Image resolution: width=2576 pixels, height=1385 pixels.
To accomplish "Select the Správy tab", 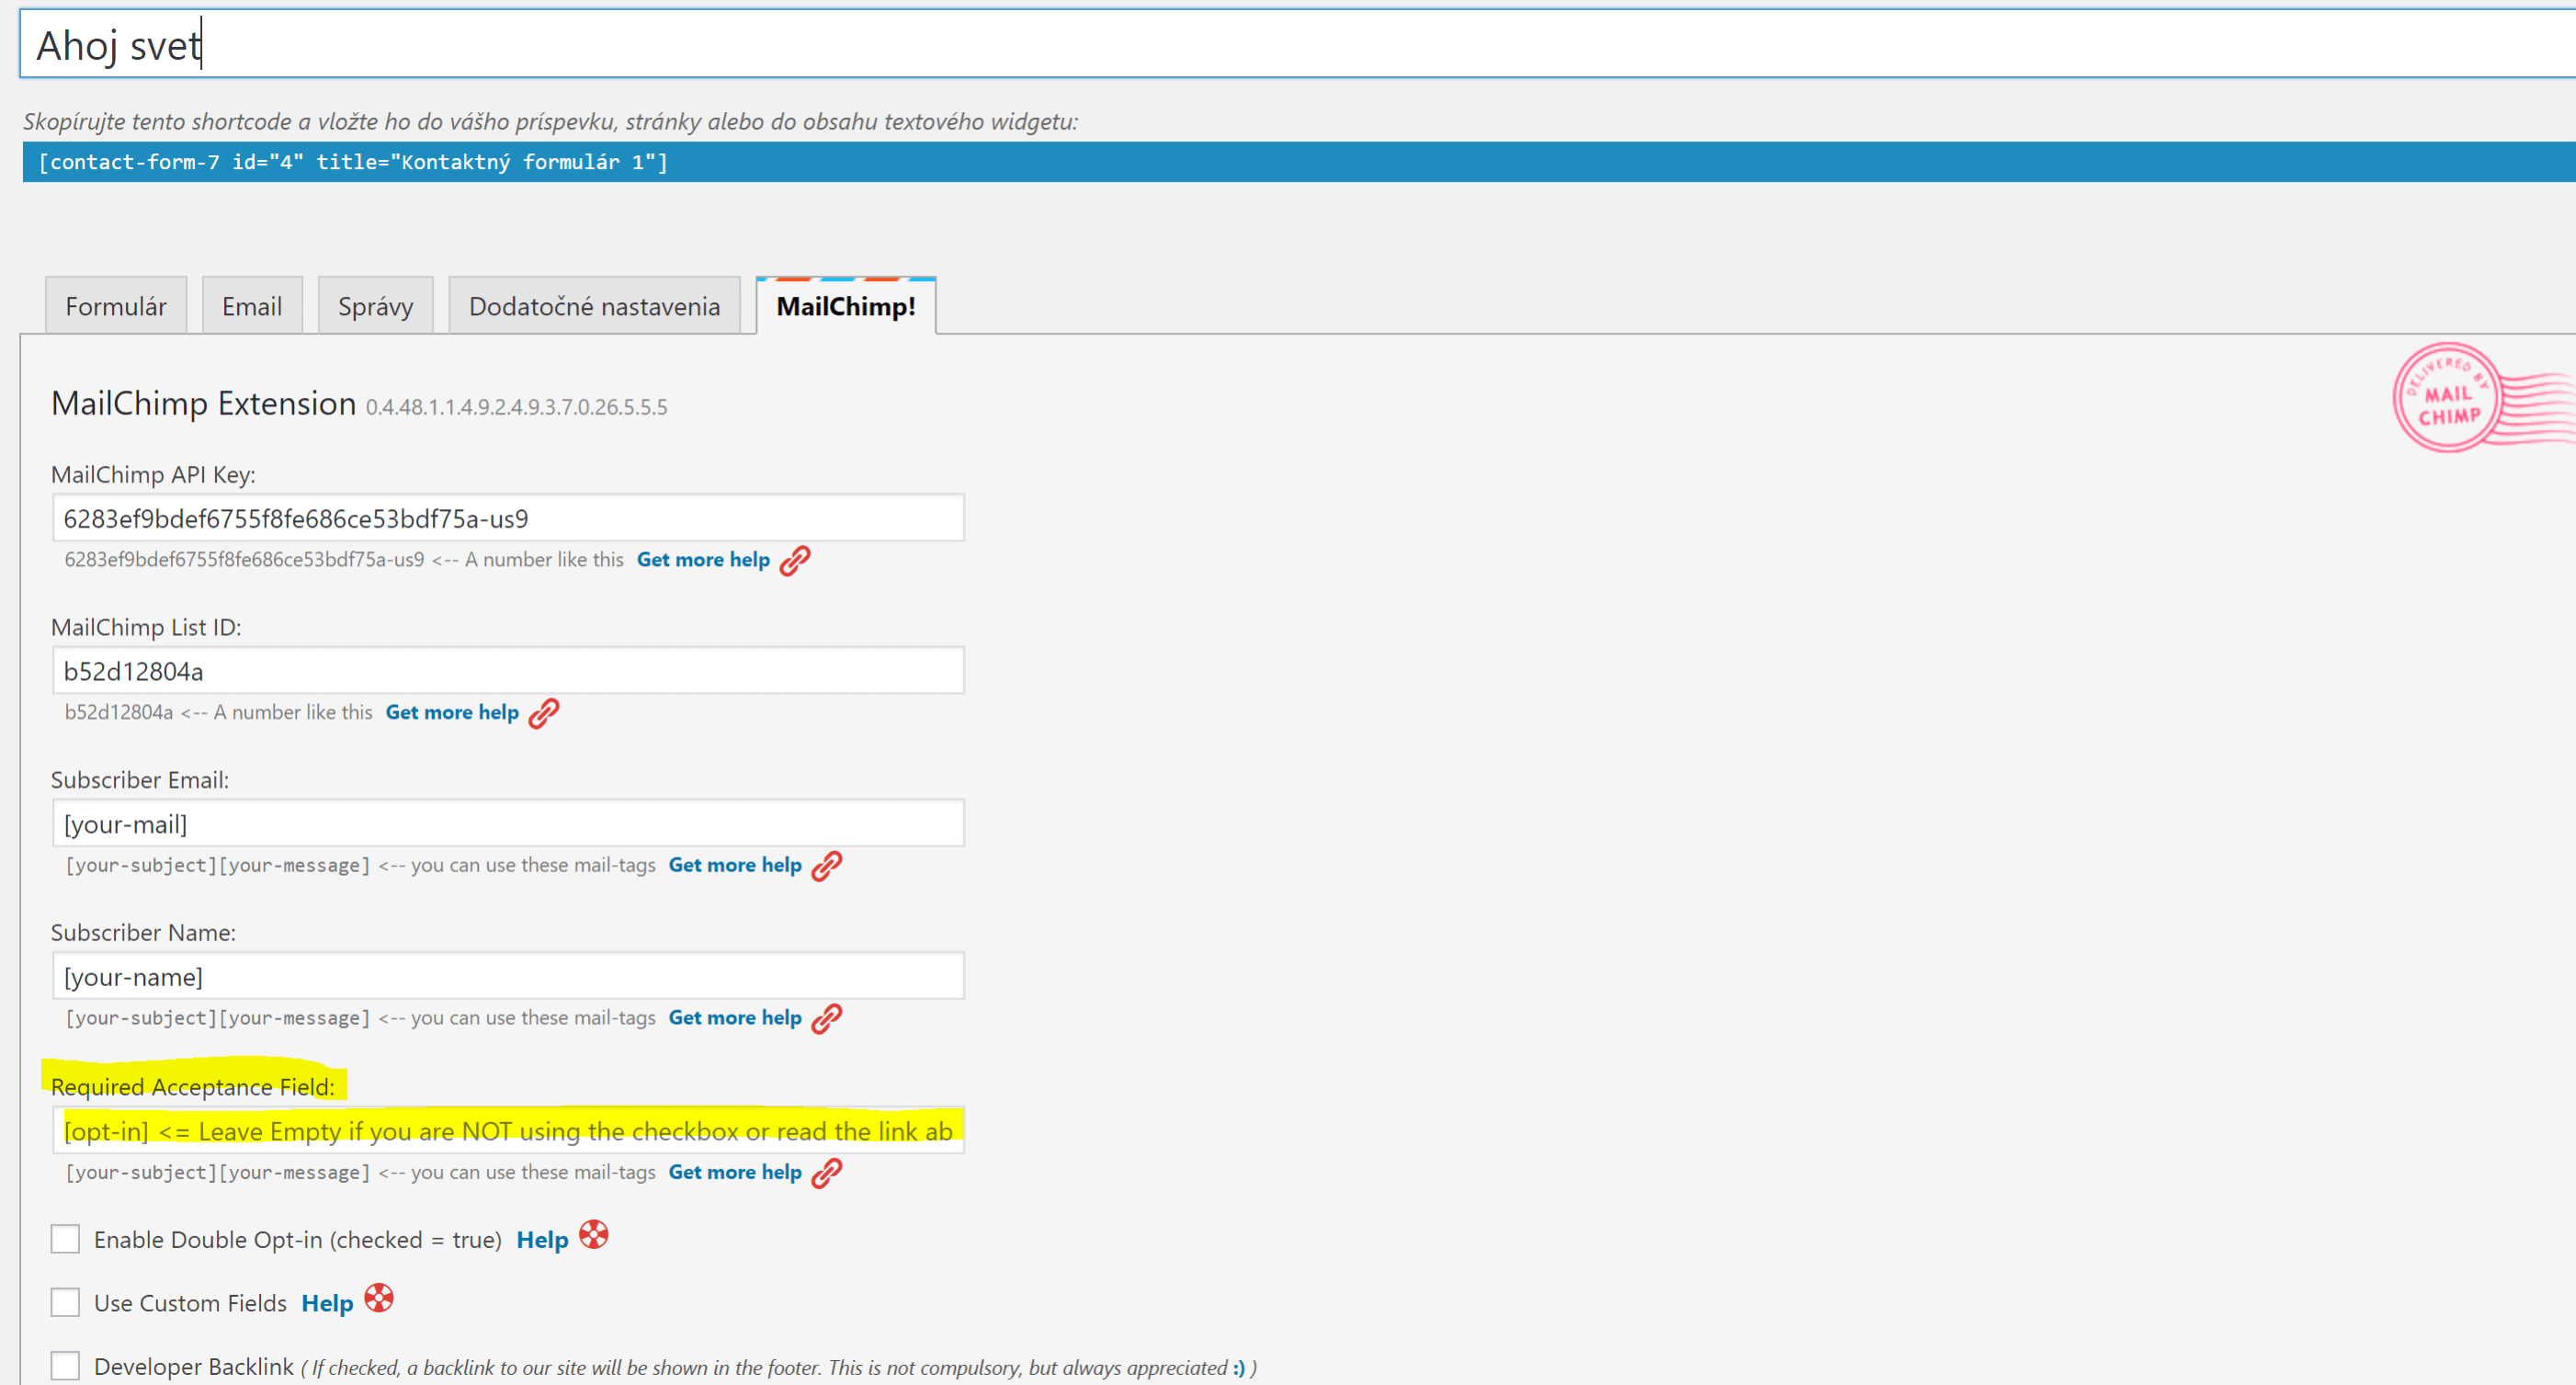I will click(375, 306).
